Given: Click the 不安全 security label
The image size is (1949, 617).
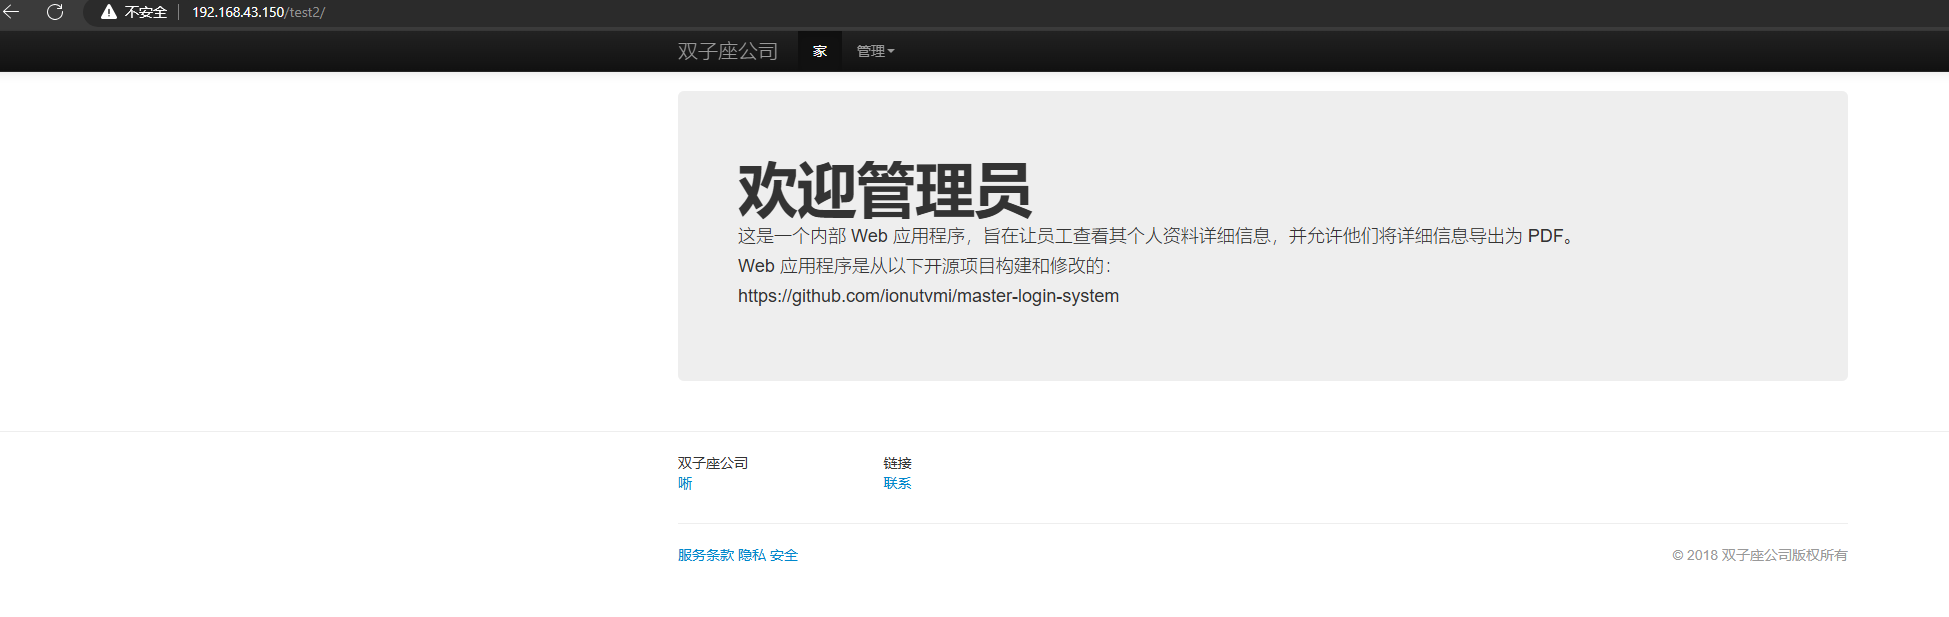Looking at the screenshot, I should pos(146,12).
